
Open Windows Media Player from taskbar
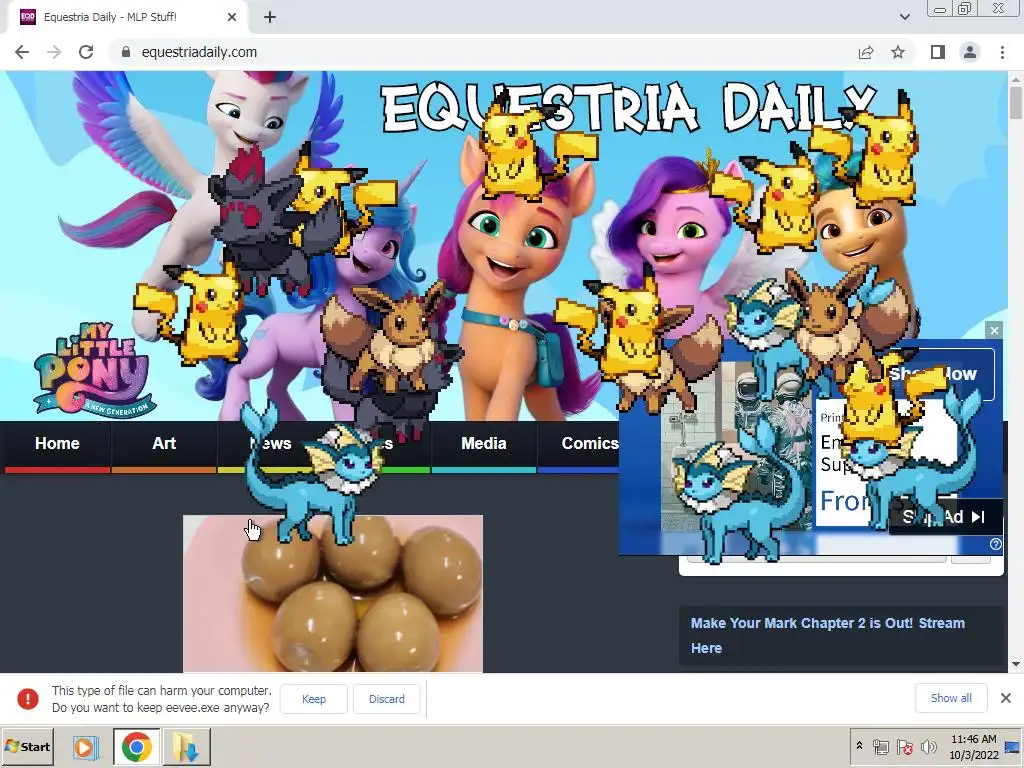click(85, 747)
